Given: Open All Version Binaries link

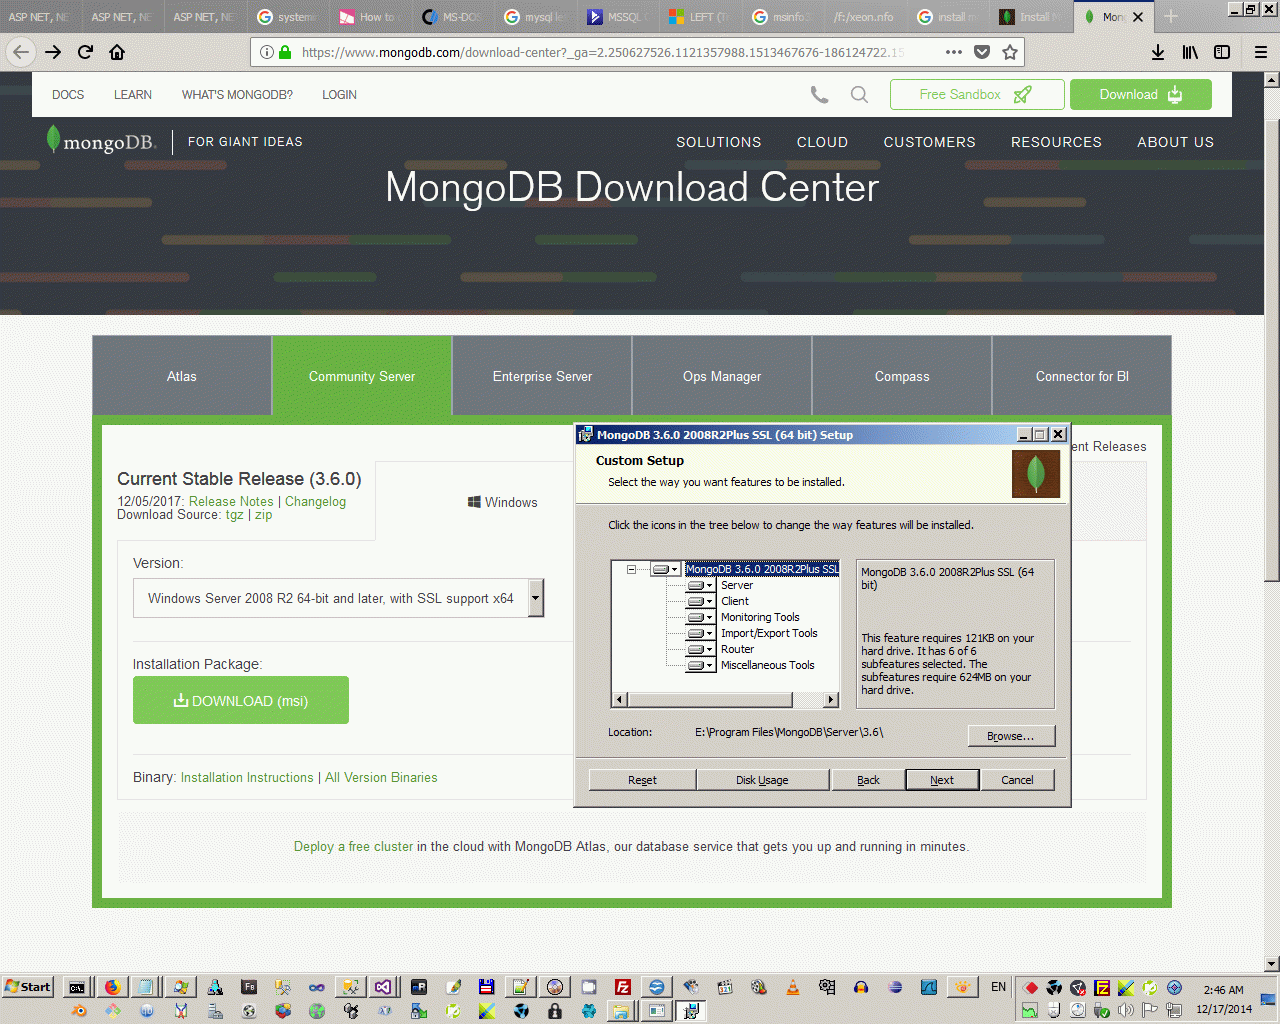Looking at the screenshot, I should pyautogui.click(x=381, y=777).
